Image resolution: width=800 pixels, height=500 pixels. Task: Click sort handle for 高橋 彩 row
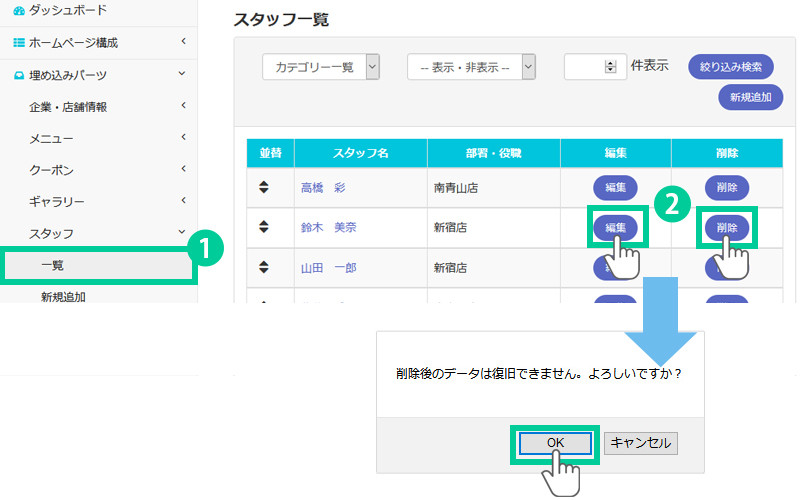pyautogui.click(x=264, y=187)
